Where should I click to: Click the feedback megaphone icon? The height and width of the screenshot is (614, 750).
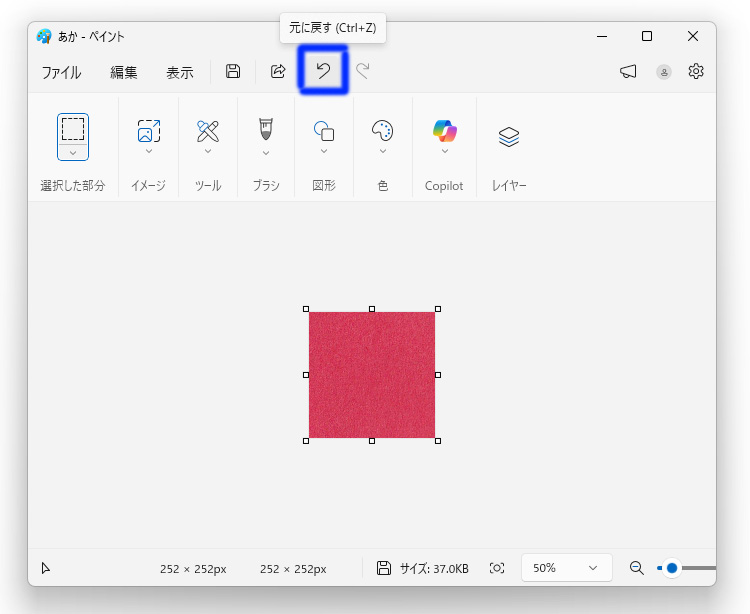pos(628,71)
